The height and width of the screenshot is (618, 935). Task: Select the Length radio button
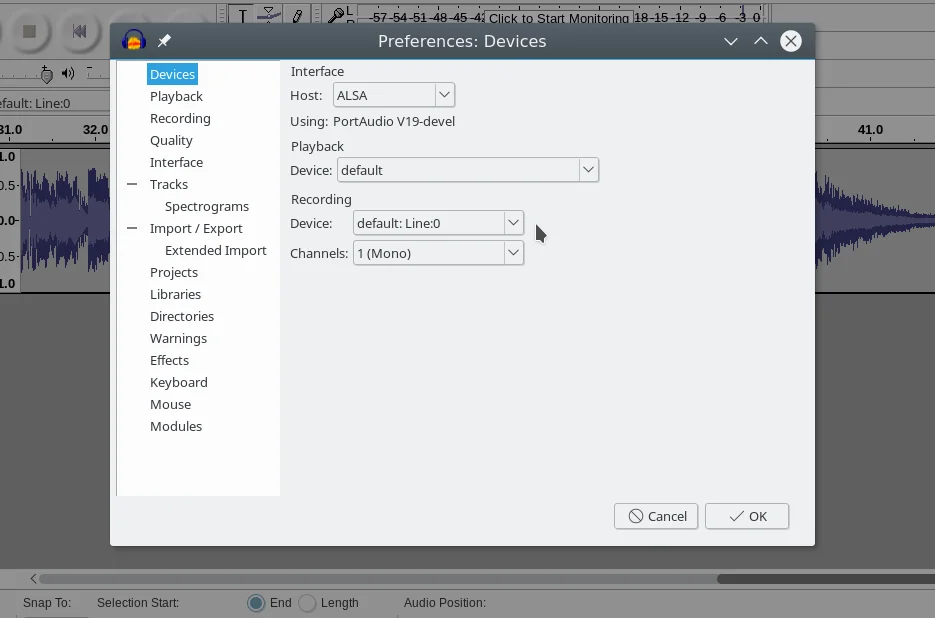(307, 603)
